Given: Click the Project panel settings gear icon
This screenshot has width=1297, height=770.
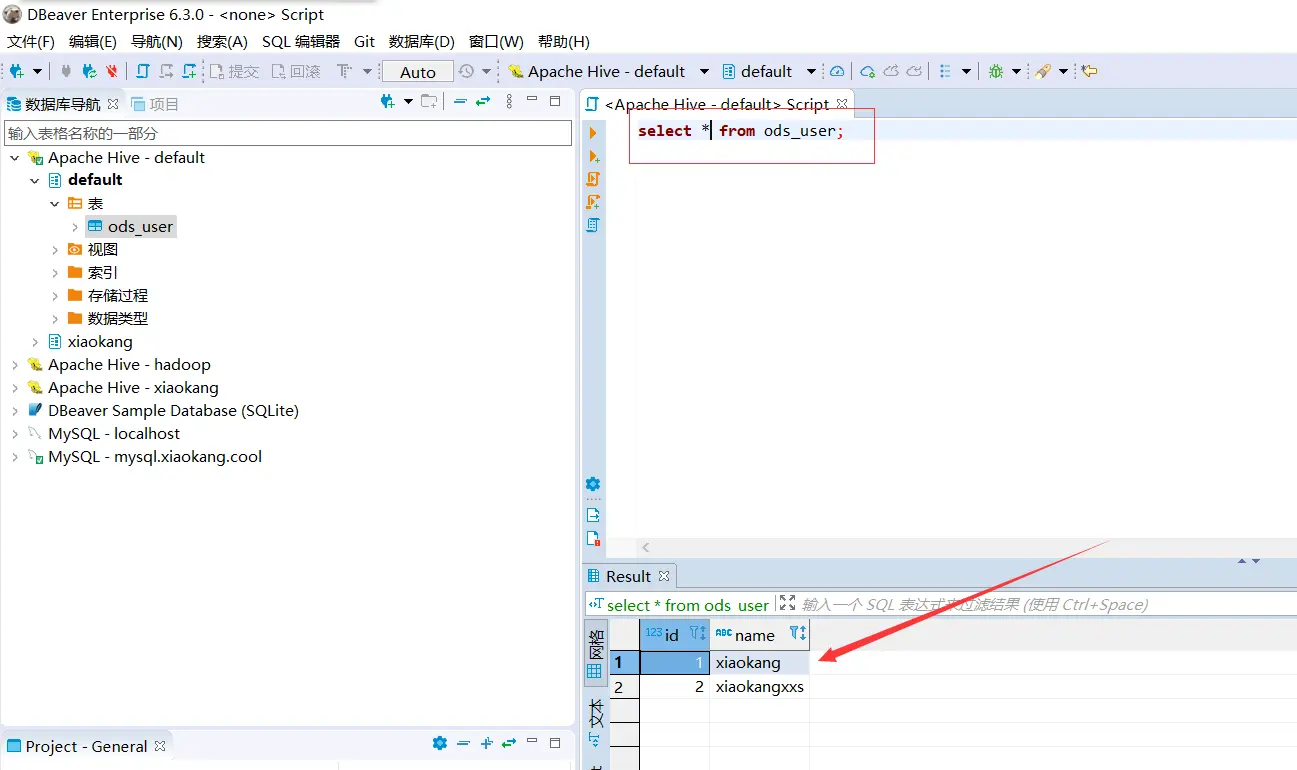Looking at the screenshot, I should click(440, 743).
